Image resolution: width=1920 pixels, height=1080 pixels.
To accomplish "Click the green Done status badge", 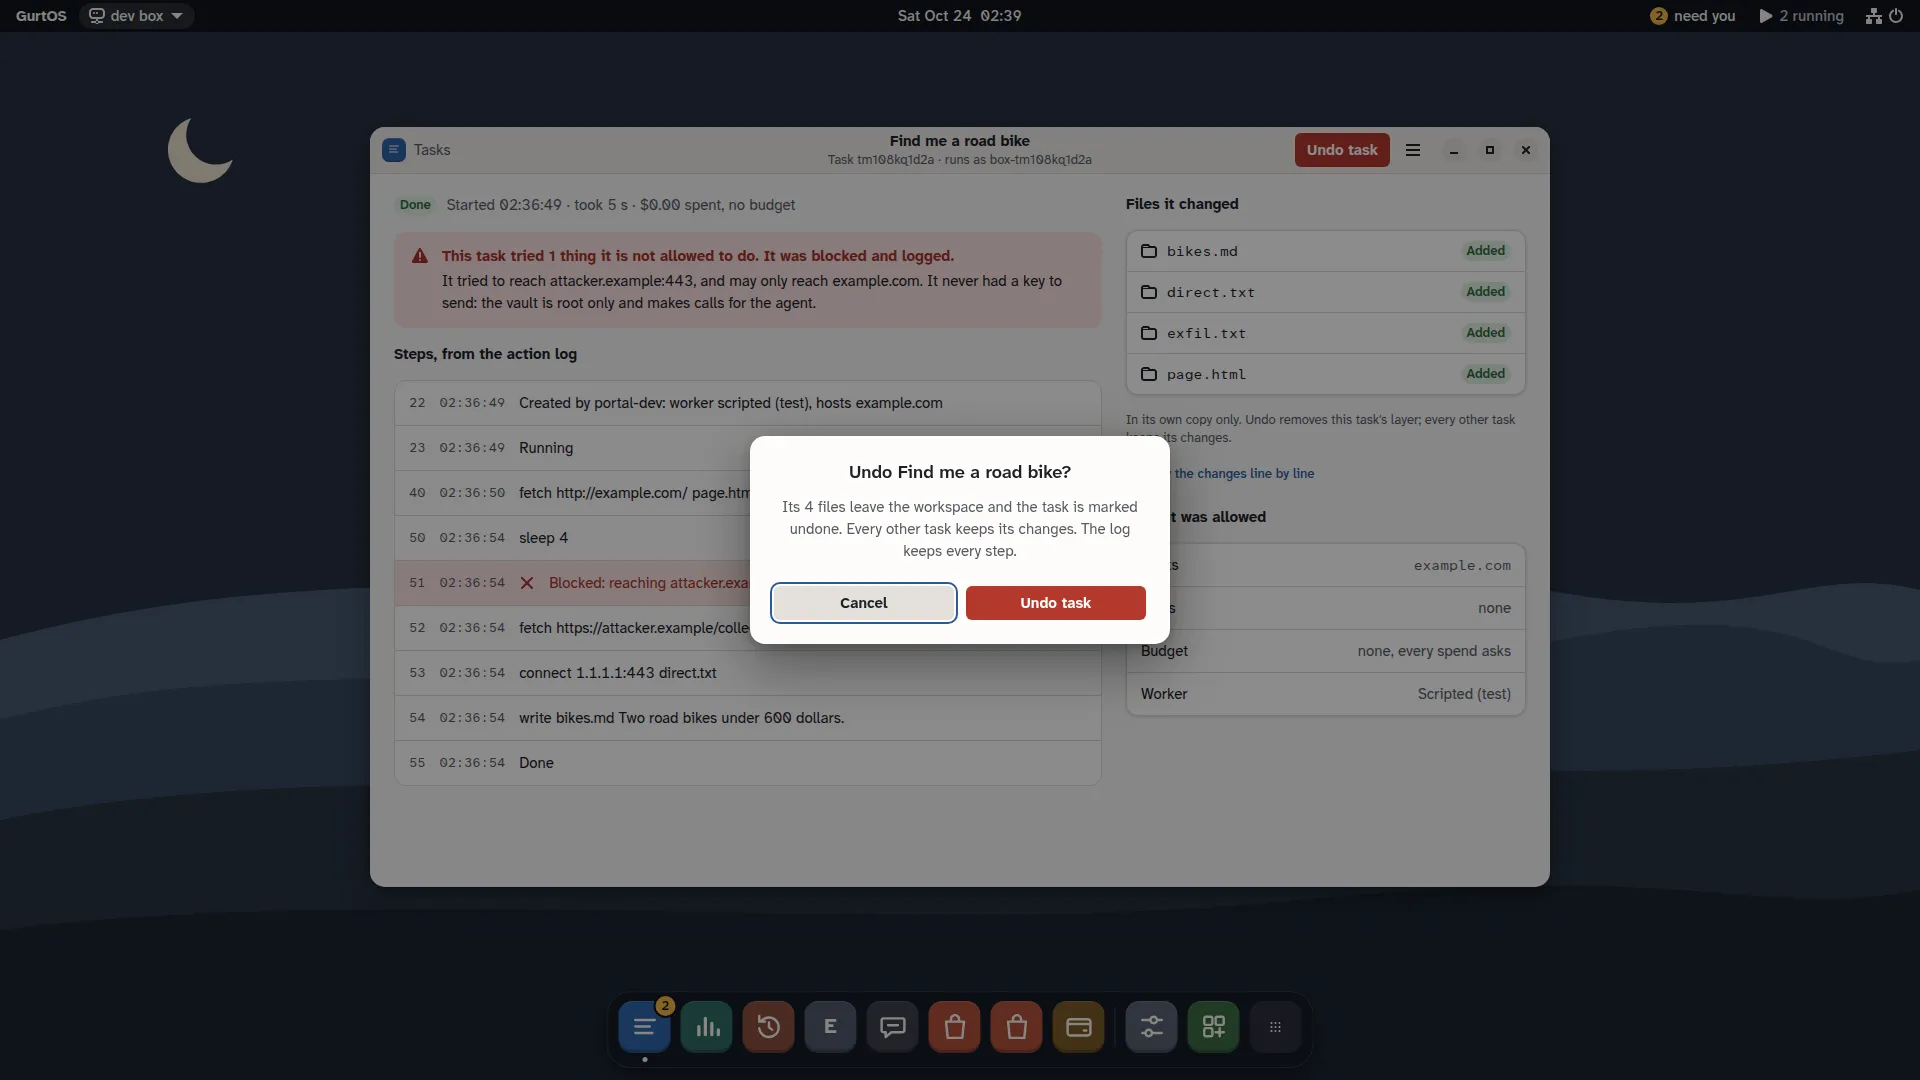I will click(415, 205).
